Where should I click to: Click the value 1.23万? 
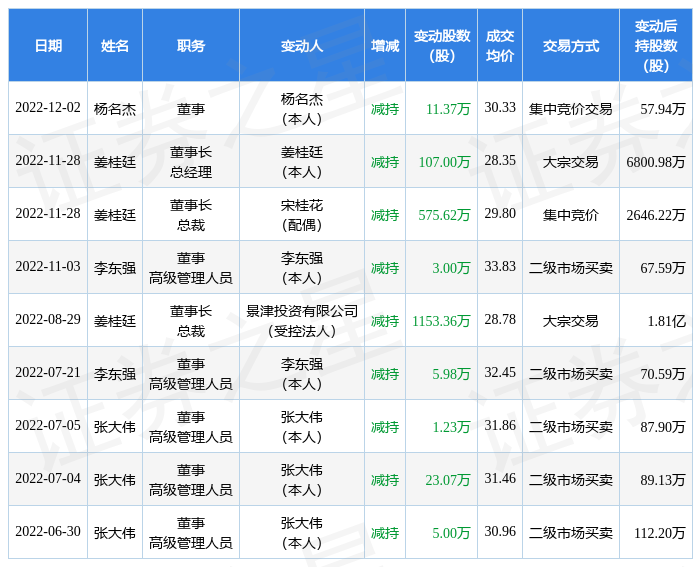point(451,427)
